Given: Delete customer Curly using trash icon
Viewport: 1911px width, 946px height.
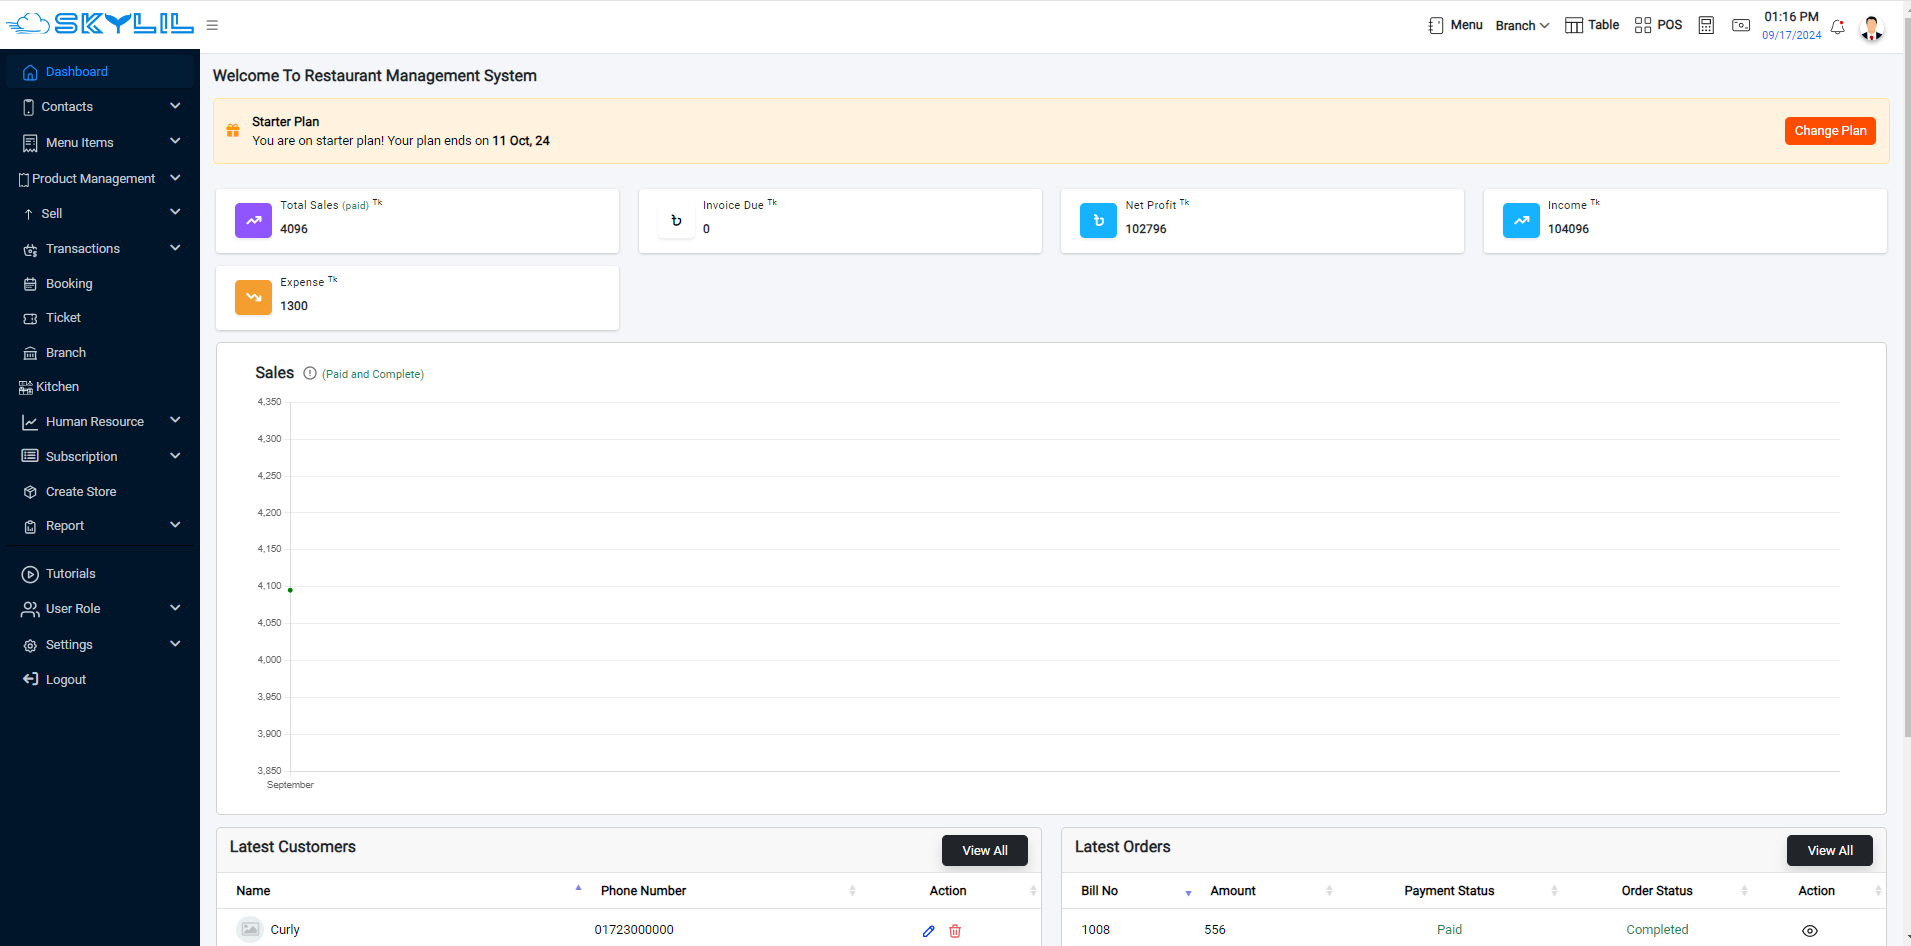Looking at the screenshot, I should tap(955, 931).
